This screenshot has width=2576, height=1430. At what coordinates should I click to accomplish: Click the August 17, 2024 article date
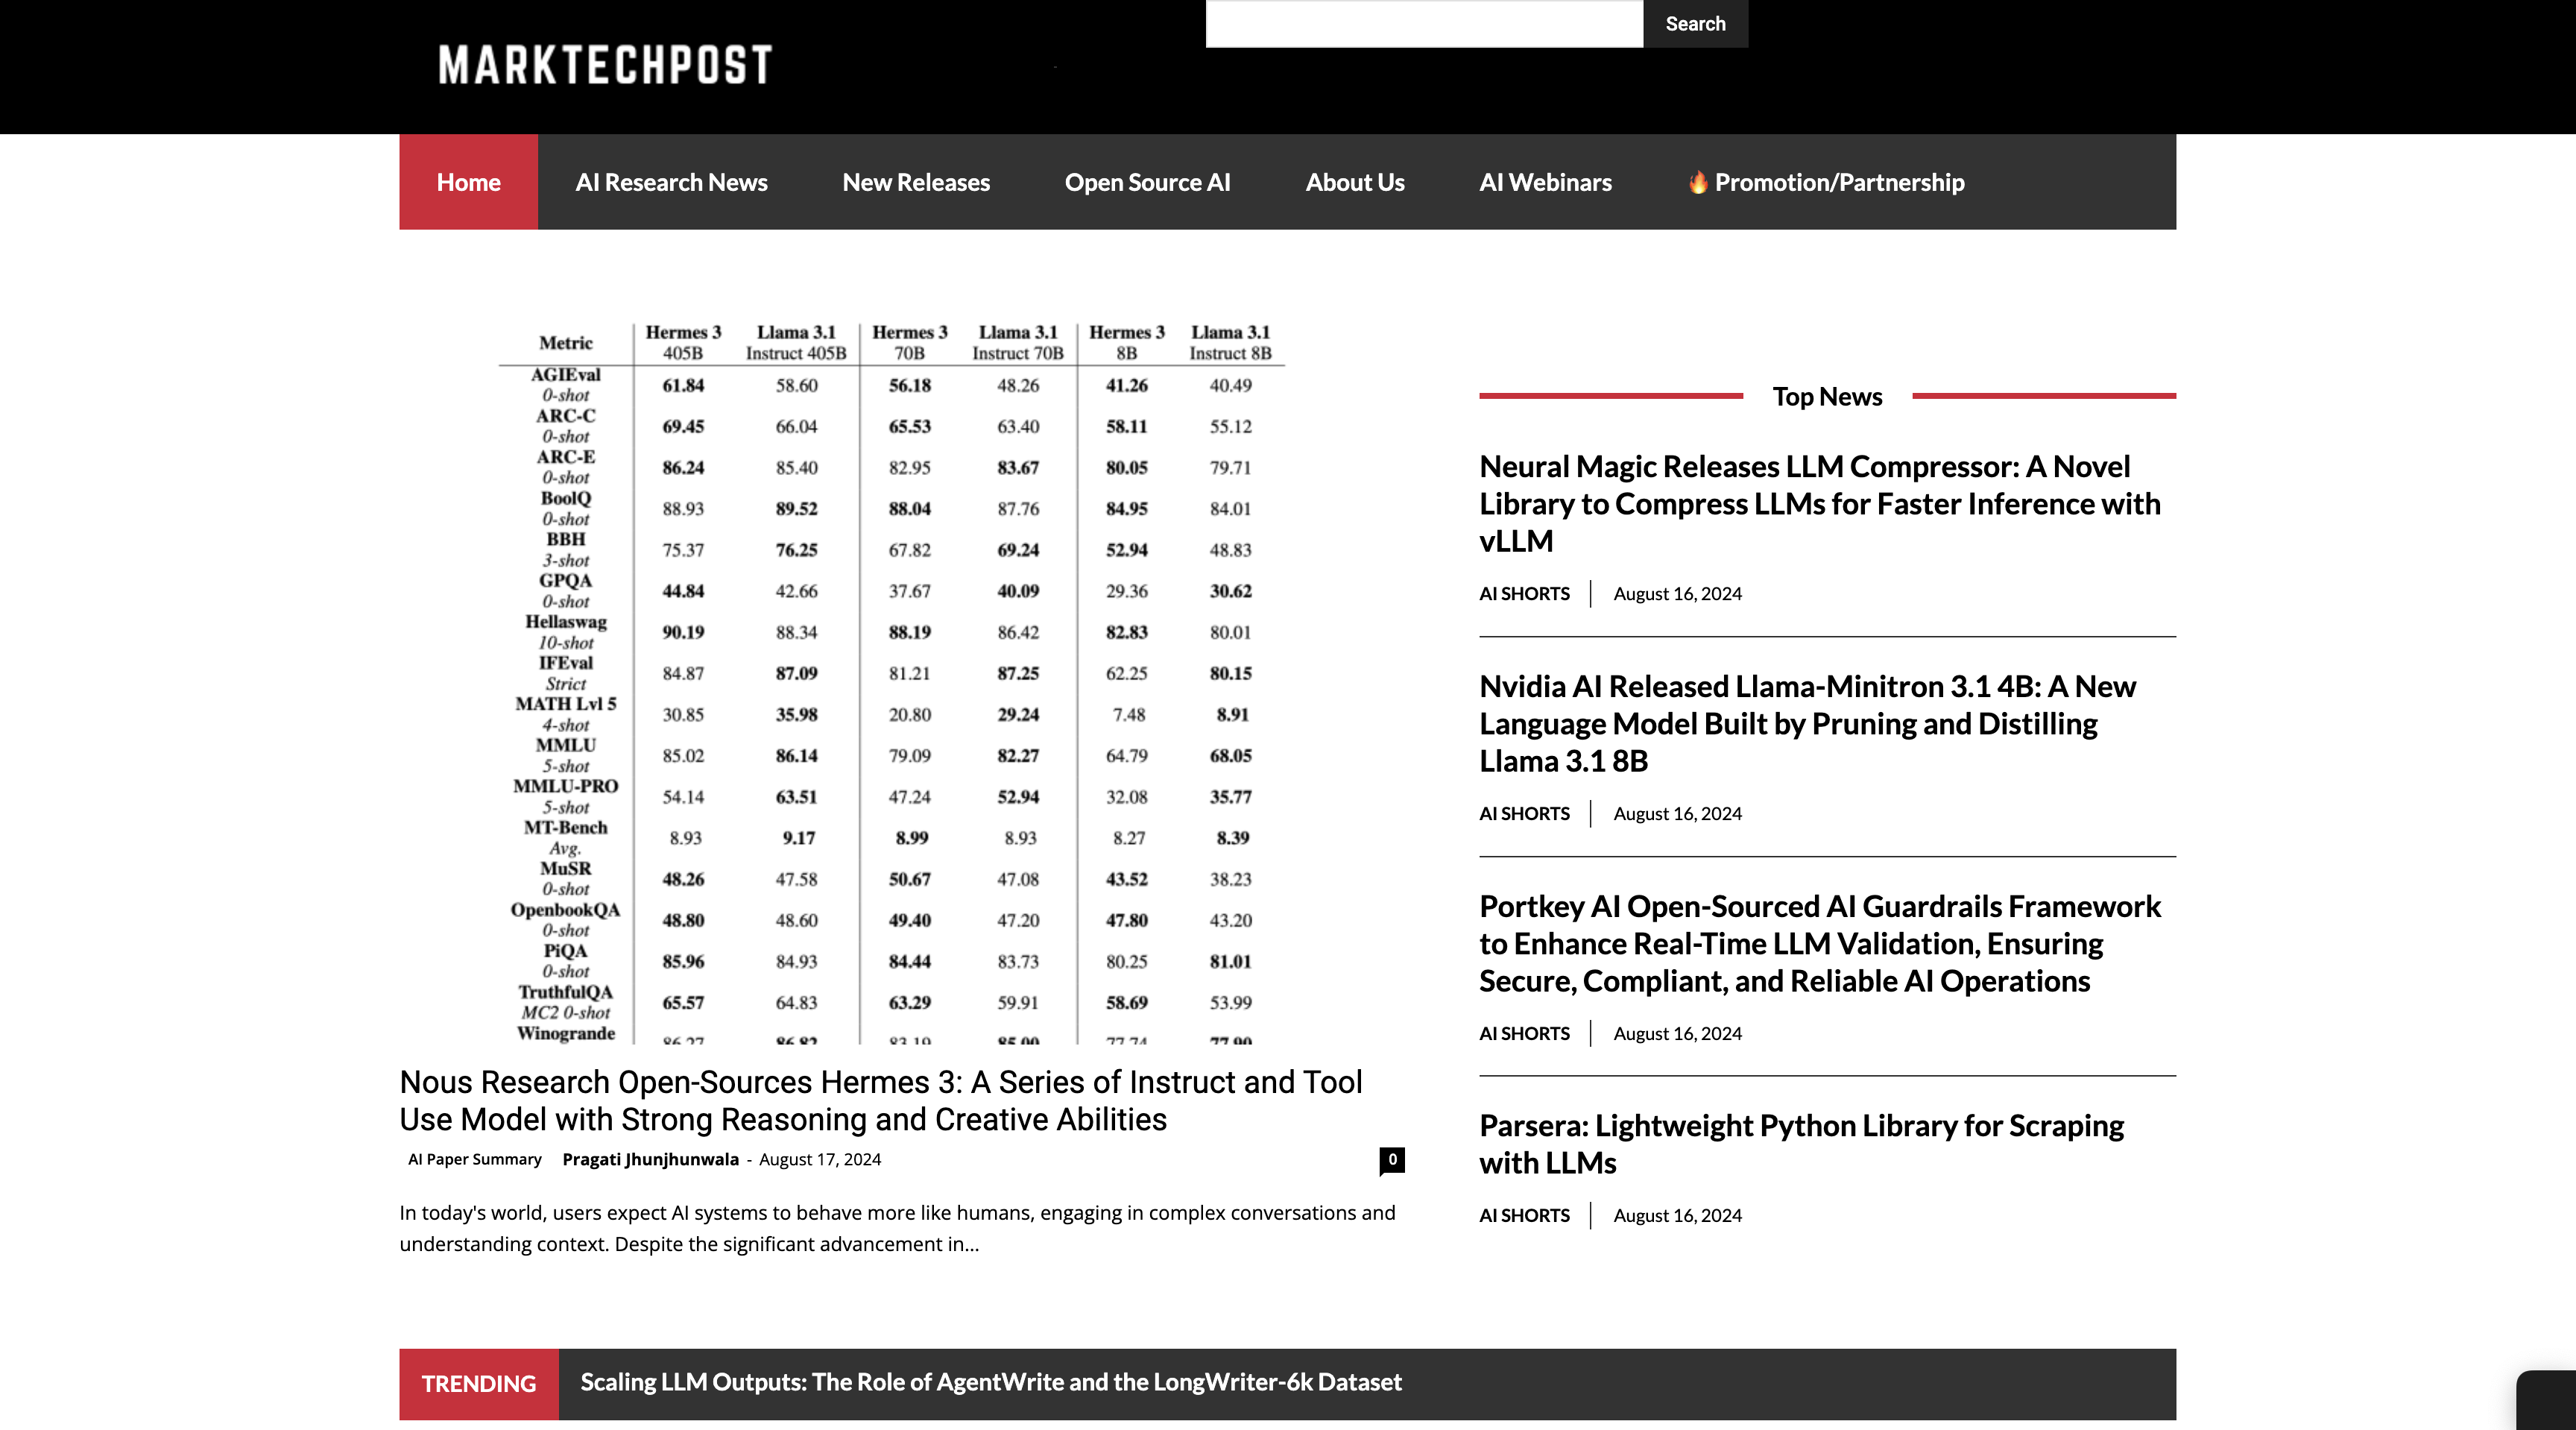coord(820,1159)
